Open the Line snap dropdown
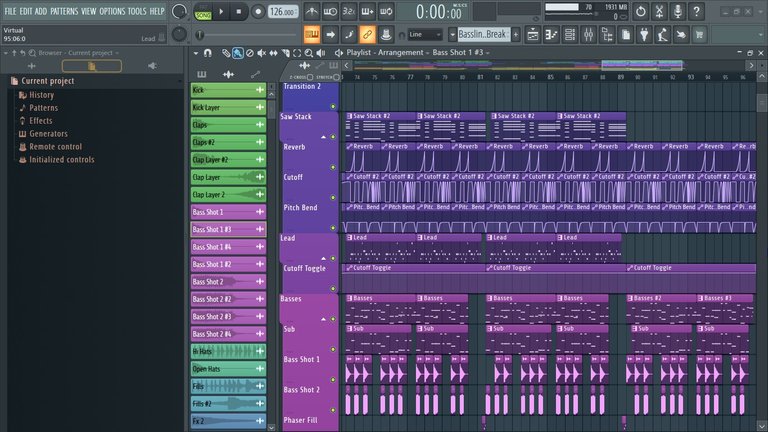Screen dimensions: 768x432 (425, 34)
